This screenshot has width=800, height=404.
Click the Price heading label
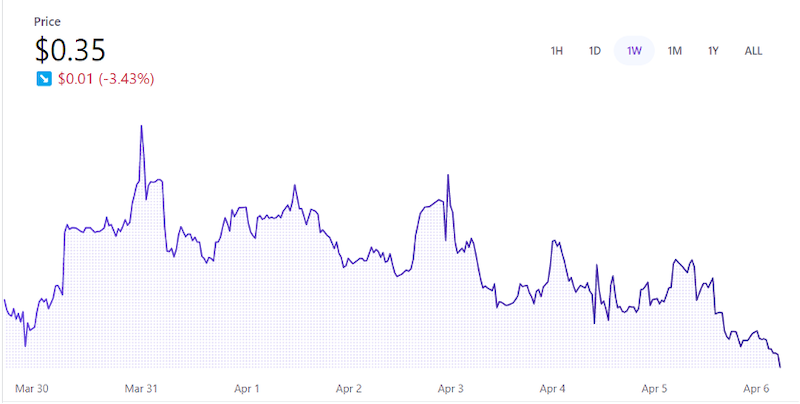(48, 20)
